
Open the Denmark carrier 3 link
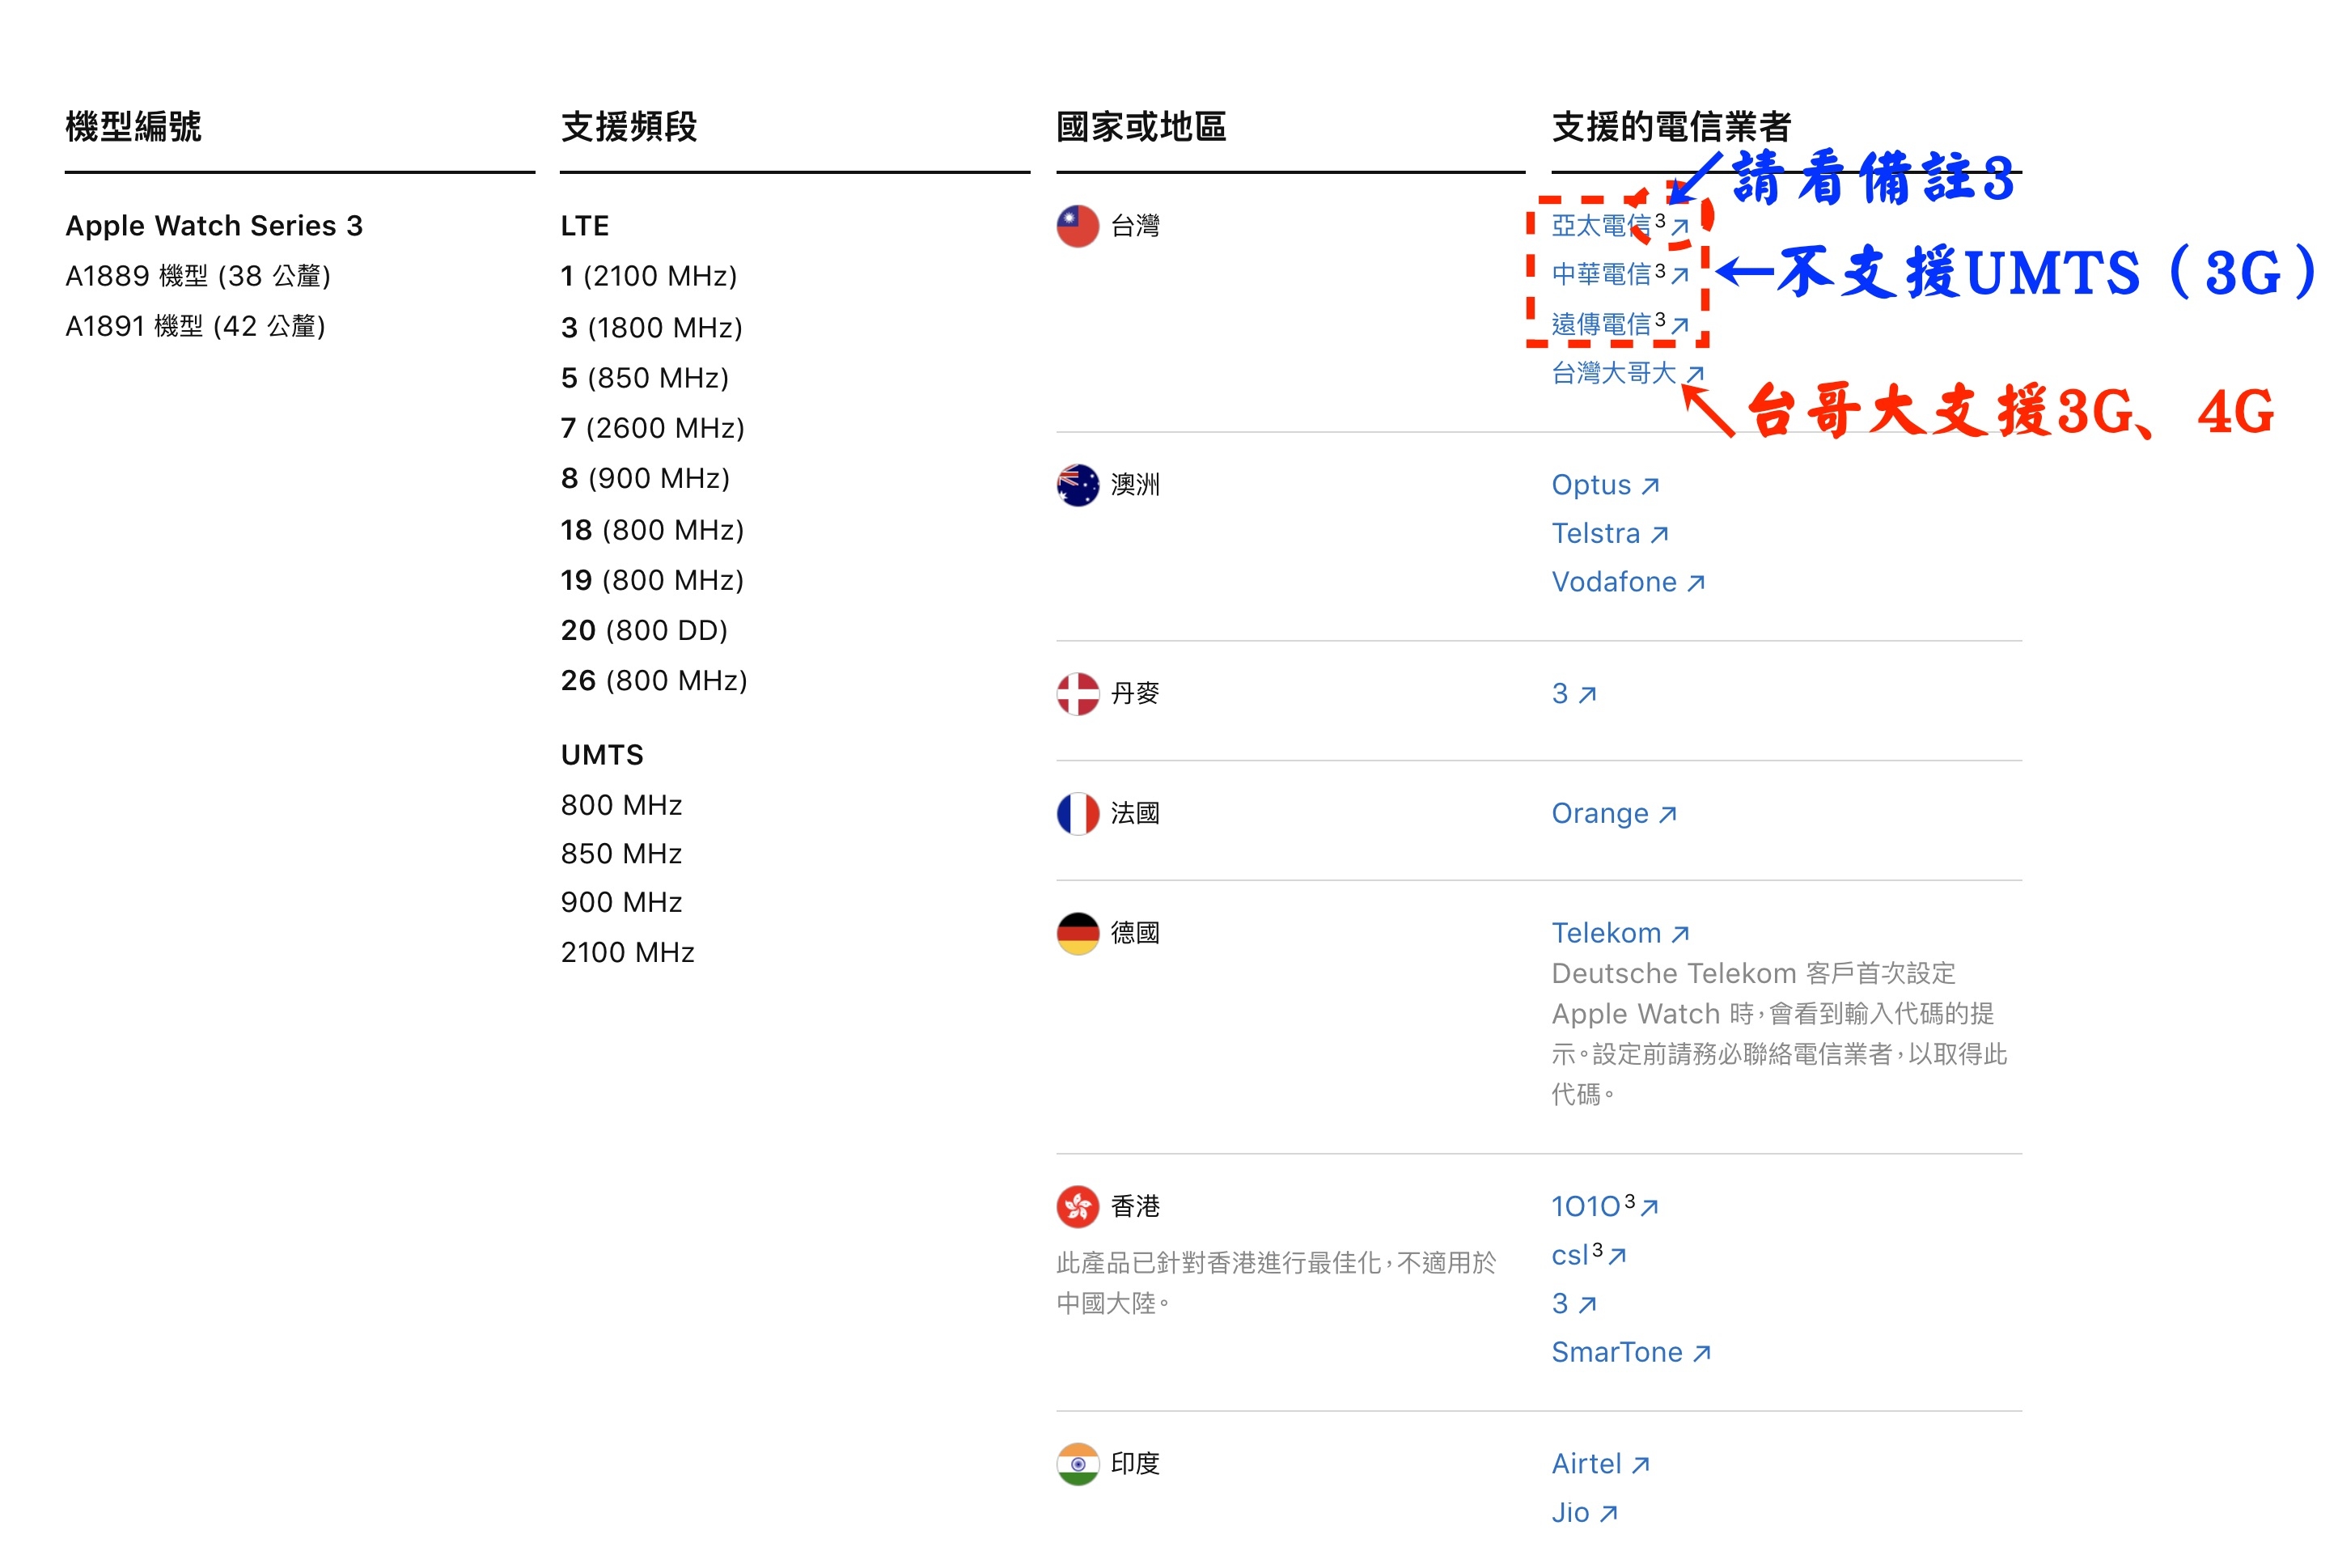click(1574, 693)
